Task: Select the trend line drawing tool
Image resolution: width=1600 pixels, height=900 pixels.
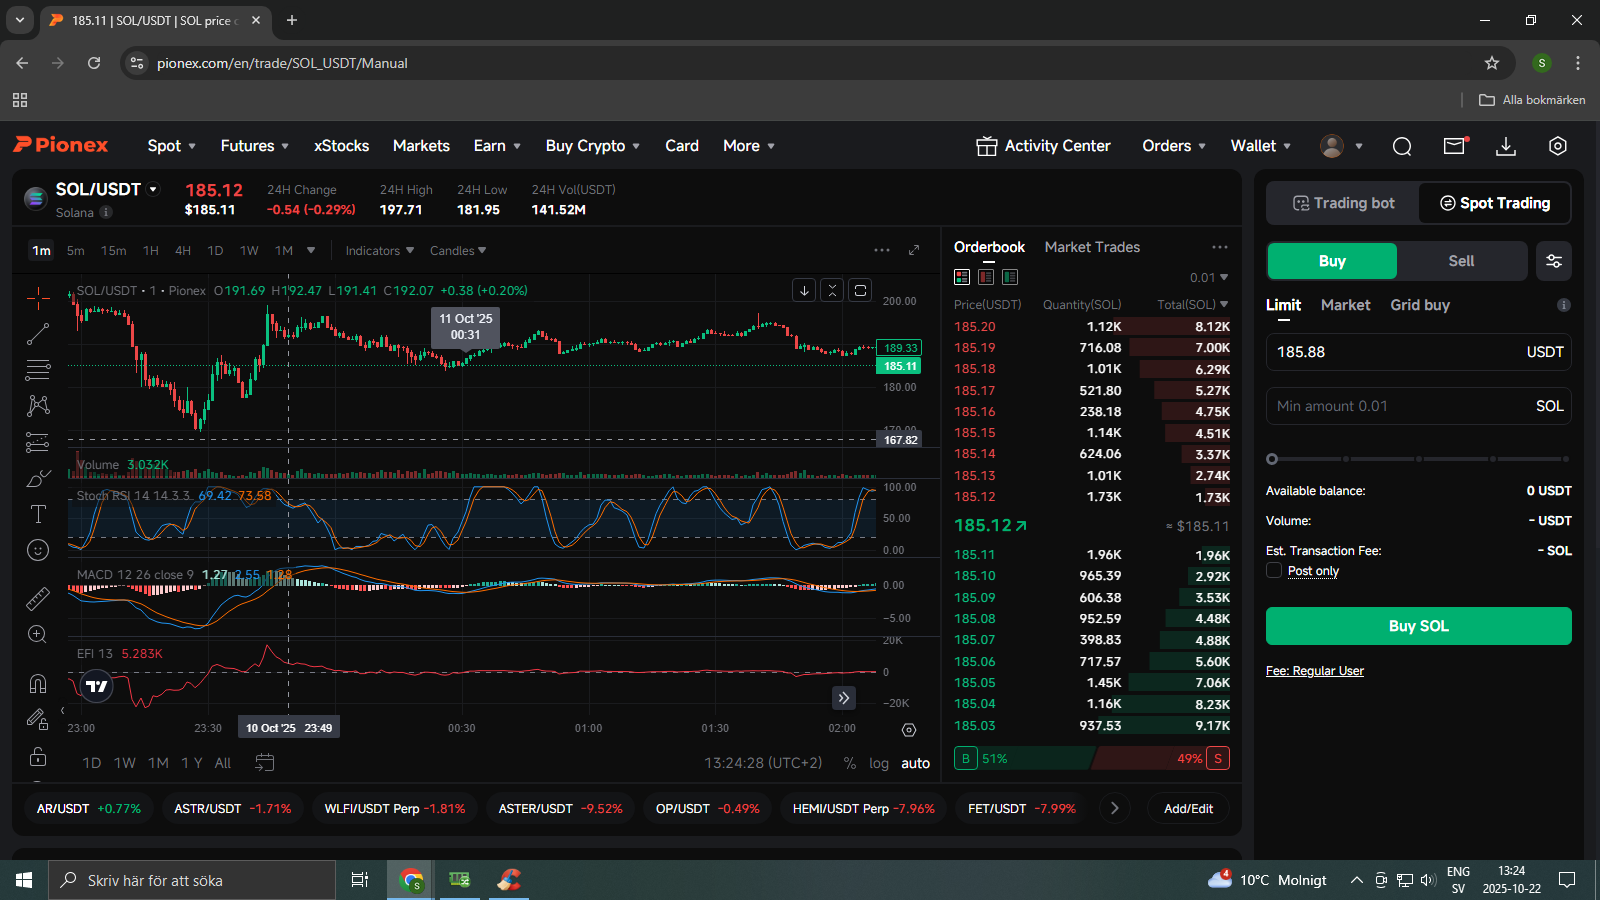Action: tap(38, 334)
